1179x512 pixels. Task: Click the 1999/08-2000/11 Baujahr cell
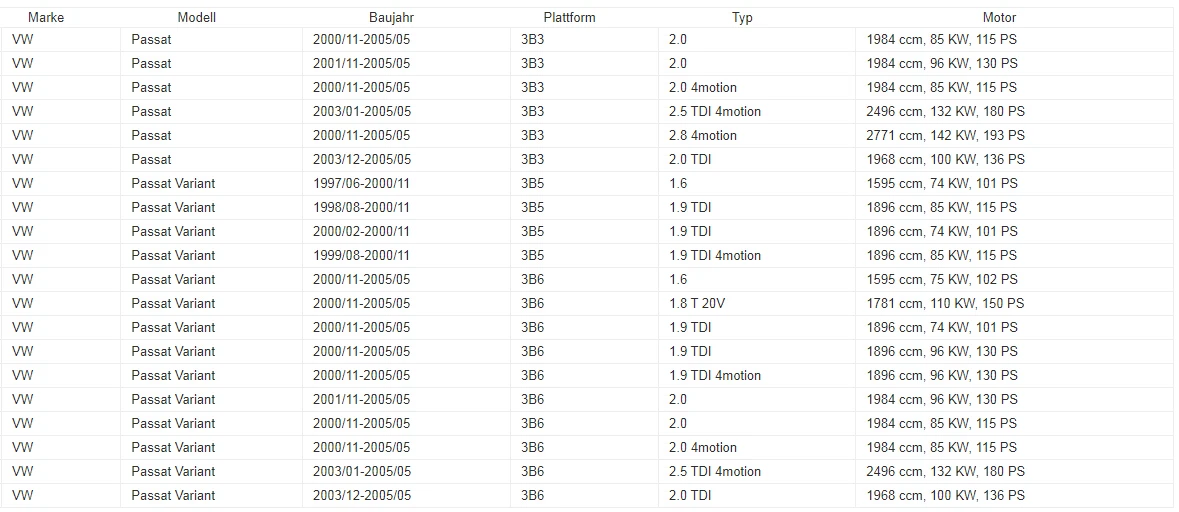[x=406, y=256]
